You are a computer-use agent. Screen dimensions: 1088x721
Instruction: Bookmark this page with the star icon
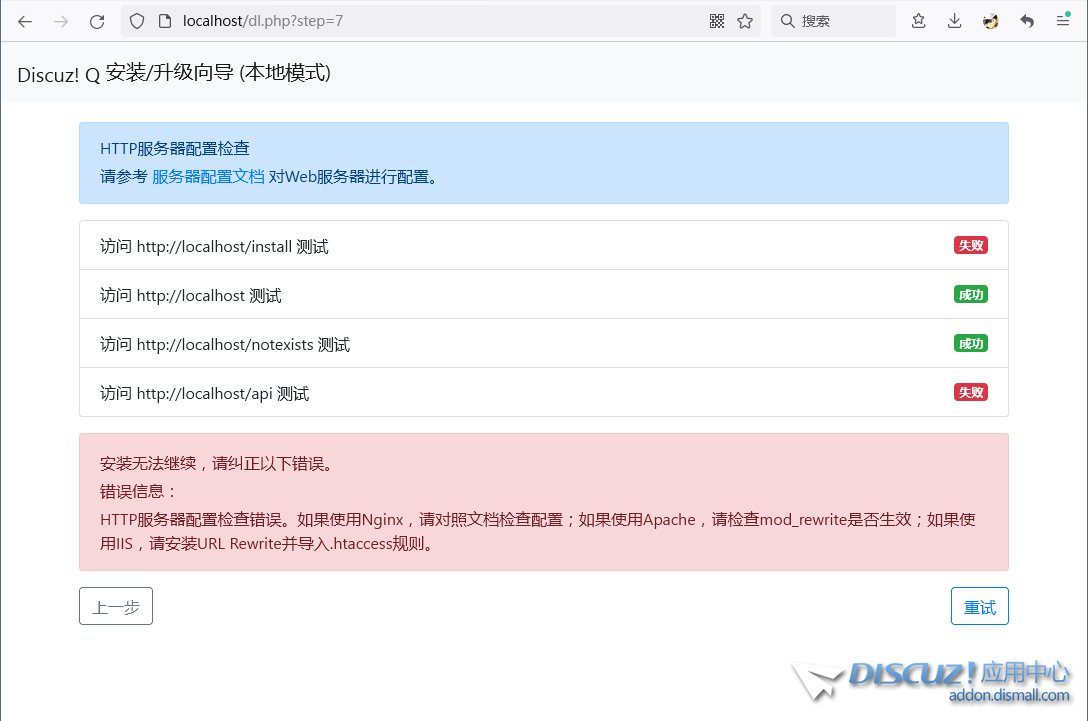(745, 21)
